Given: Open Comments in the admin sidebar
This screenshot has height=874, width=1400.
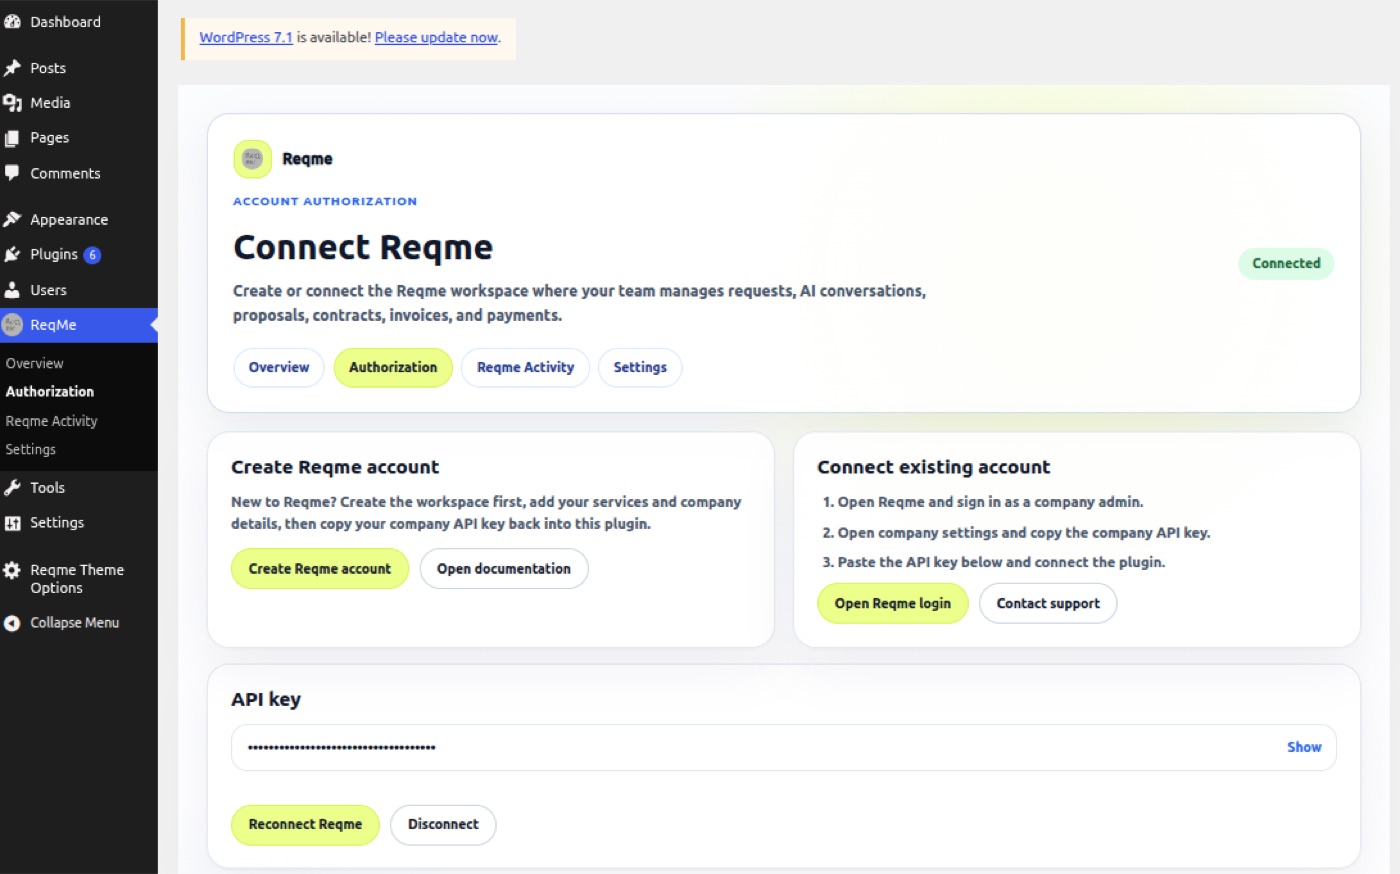Looking at the screenshot, I should click(x=79, y=173).
